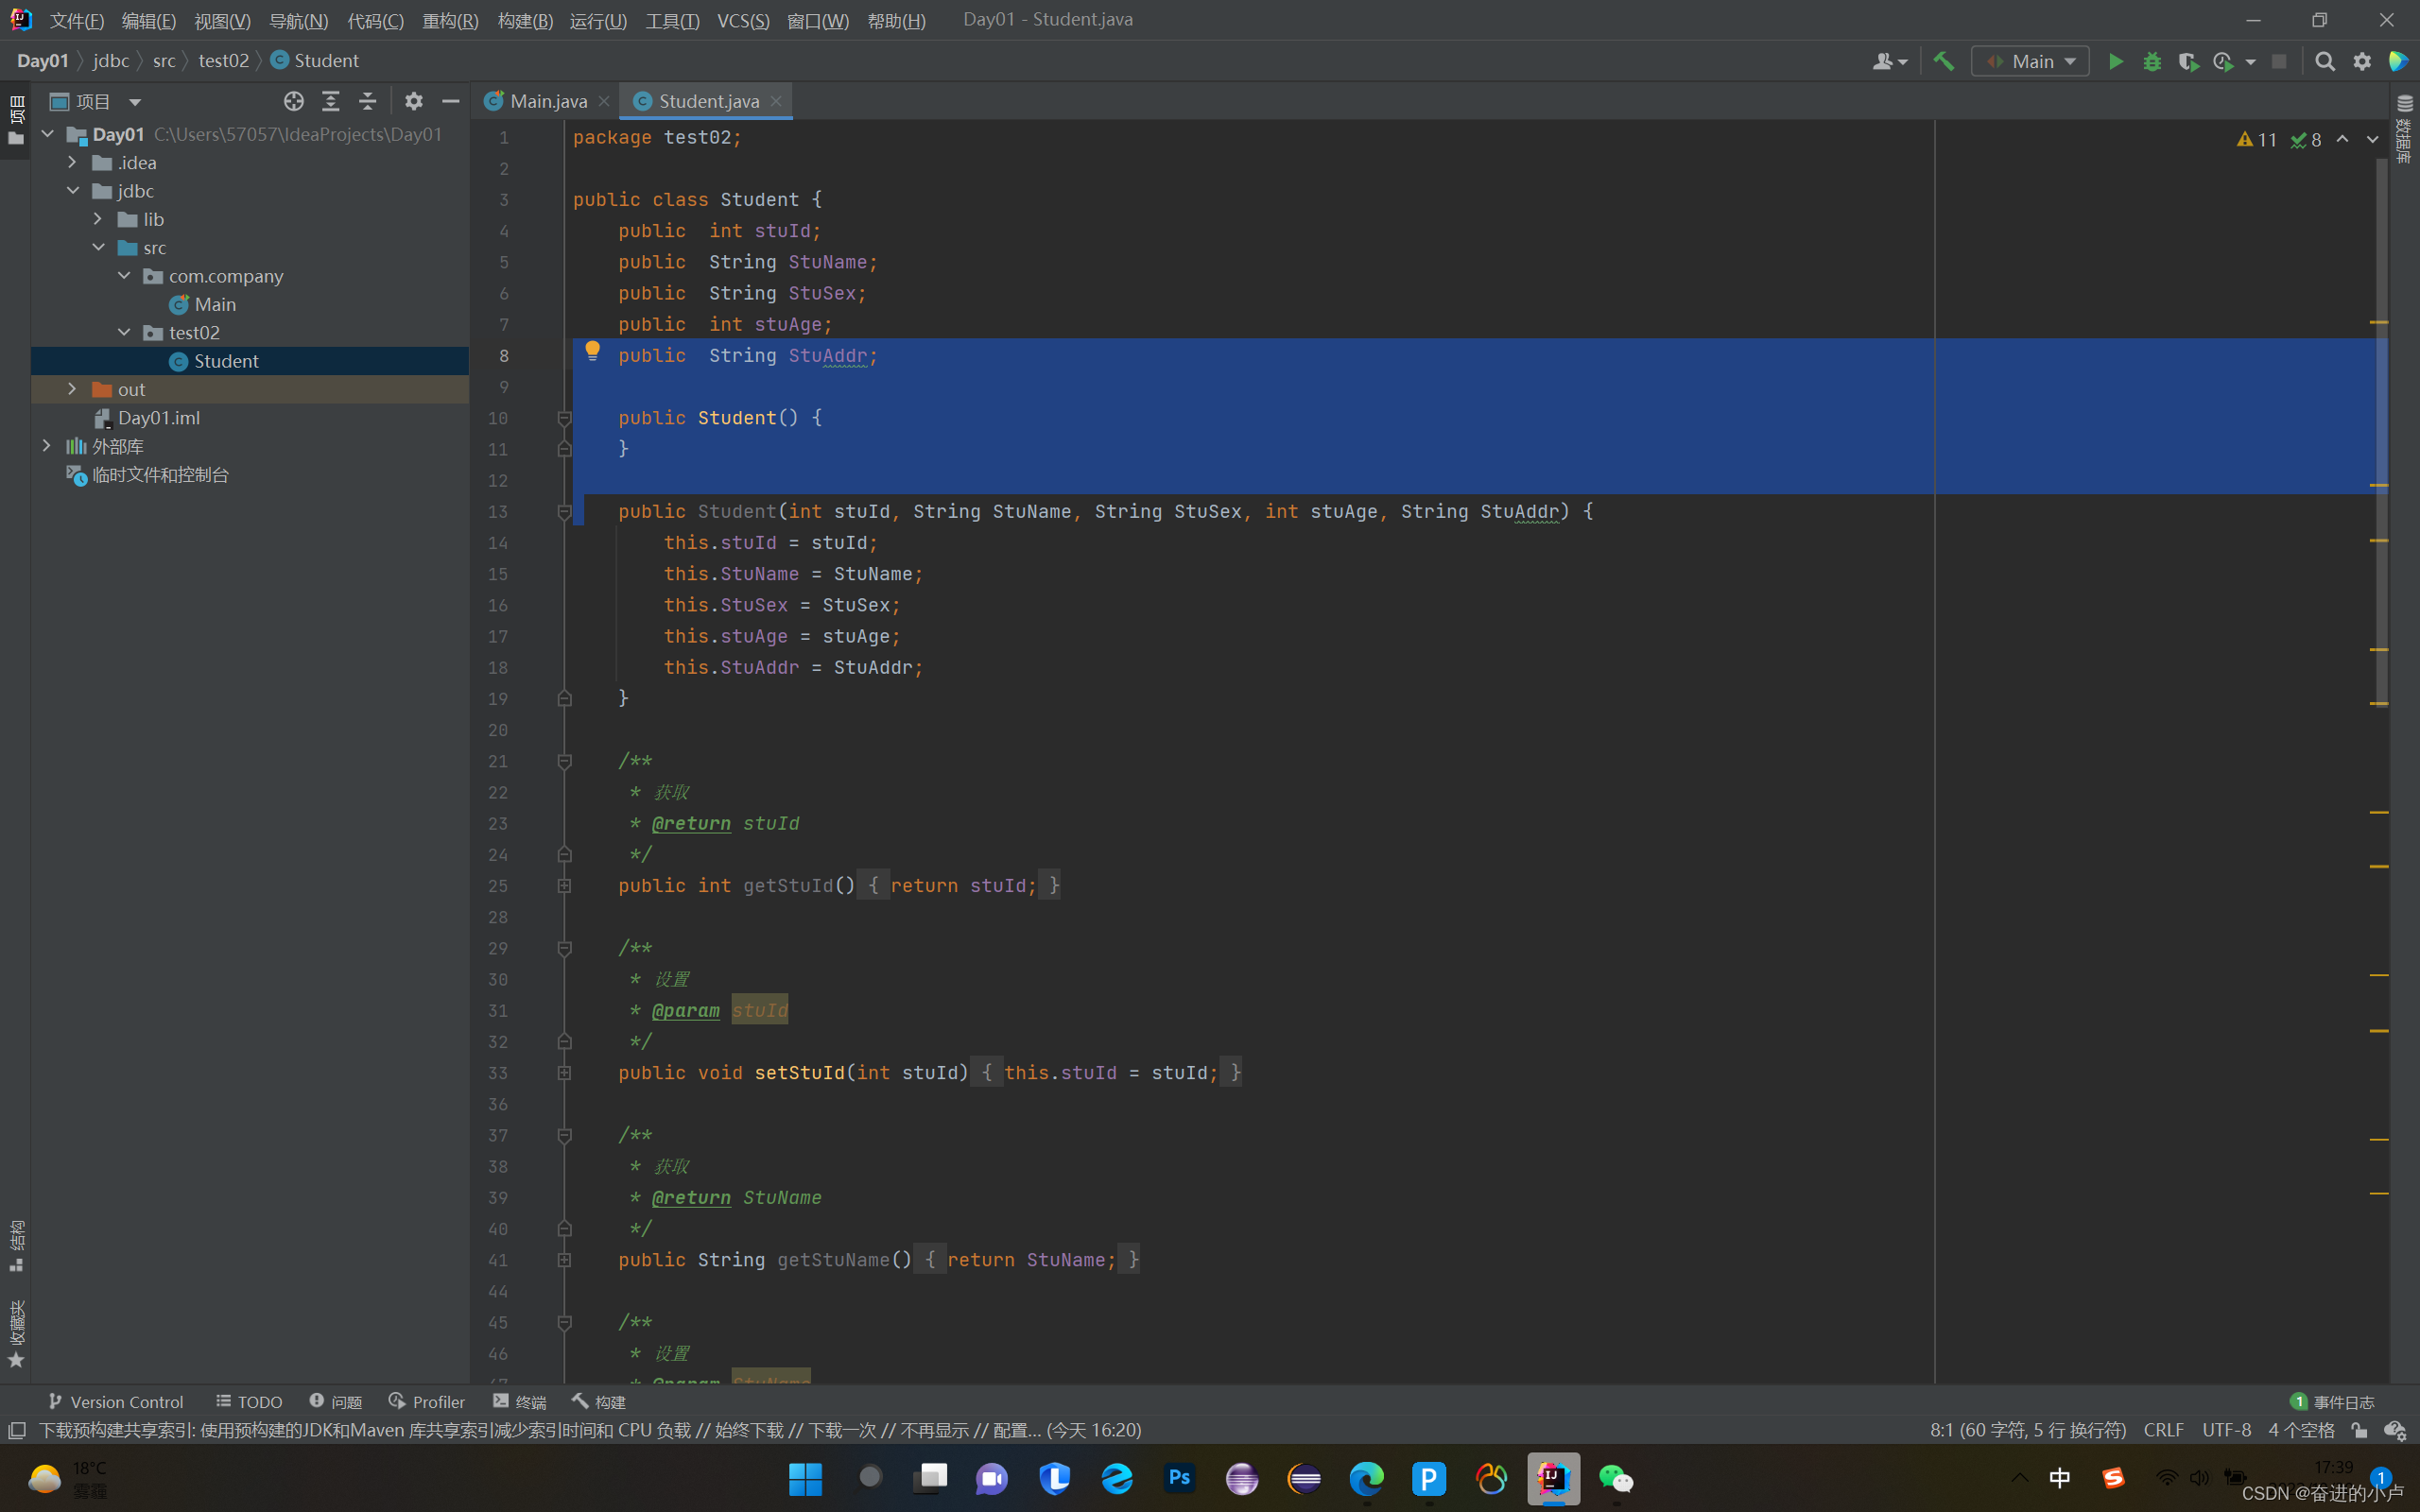The image size is (2420, 1512).
Task: Open the Main run configuration dropdown
Action: [2031, 61]
